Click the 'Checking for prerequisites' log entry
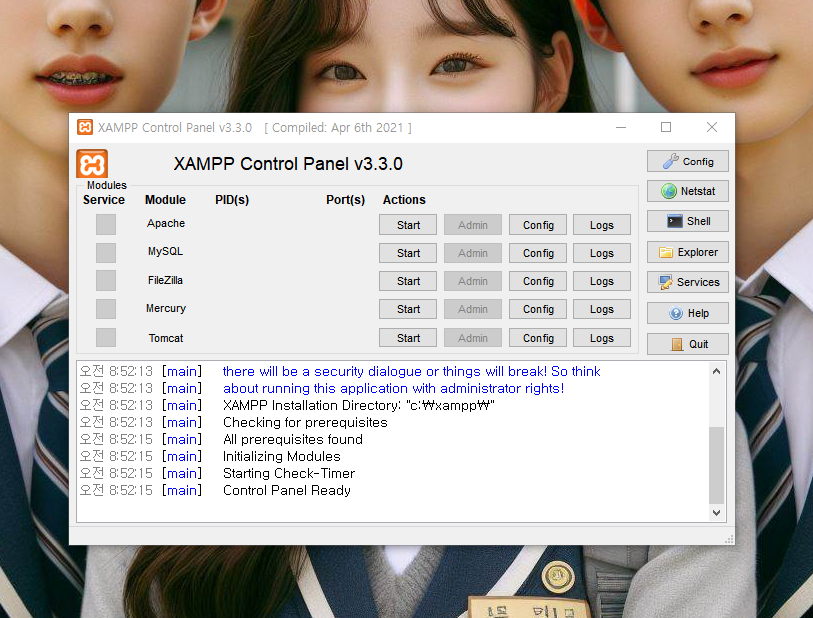 coord(305,422)
